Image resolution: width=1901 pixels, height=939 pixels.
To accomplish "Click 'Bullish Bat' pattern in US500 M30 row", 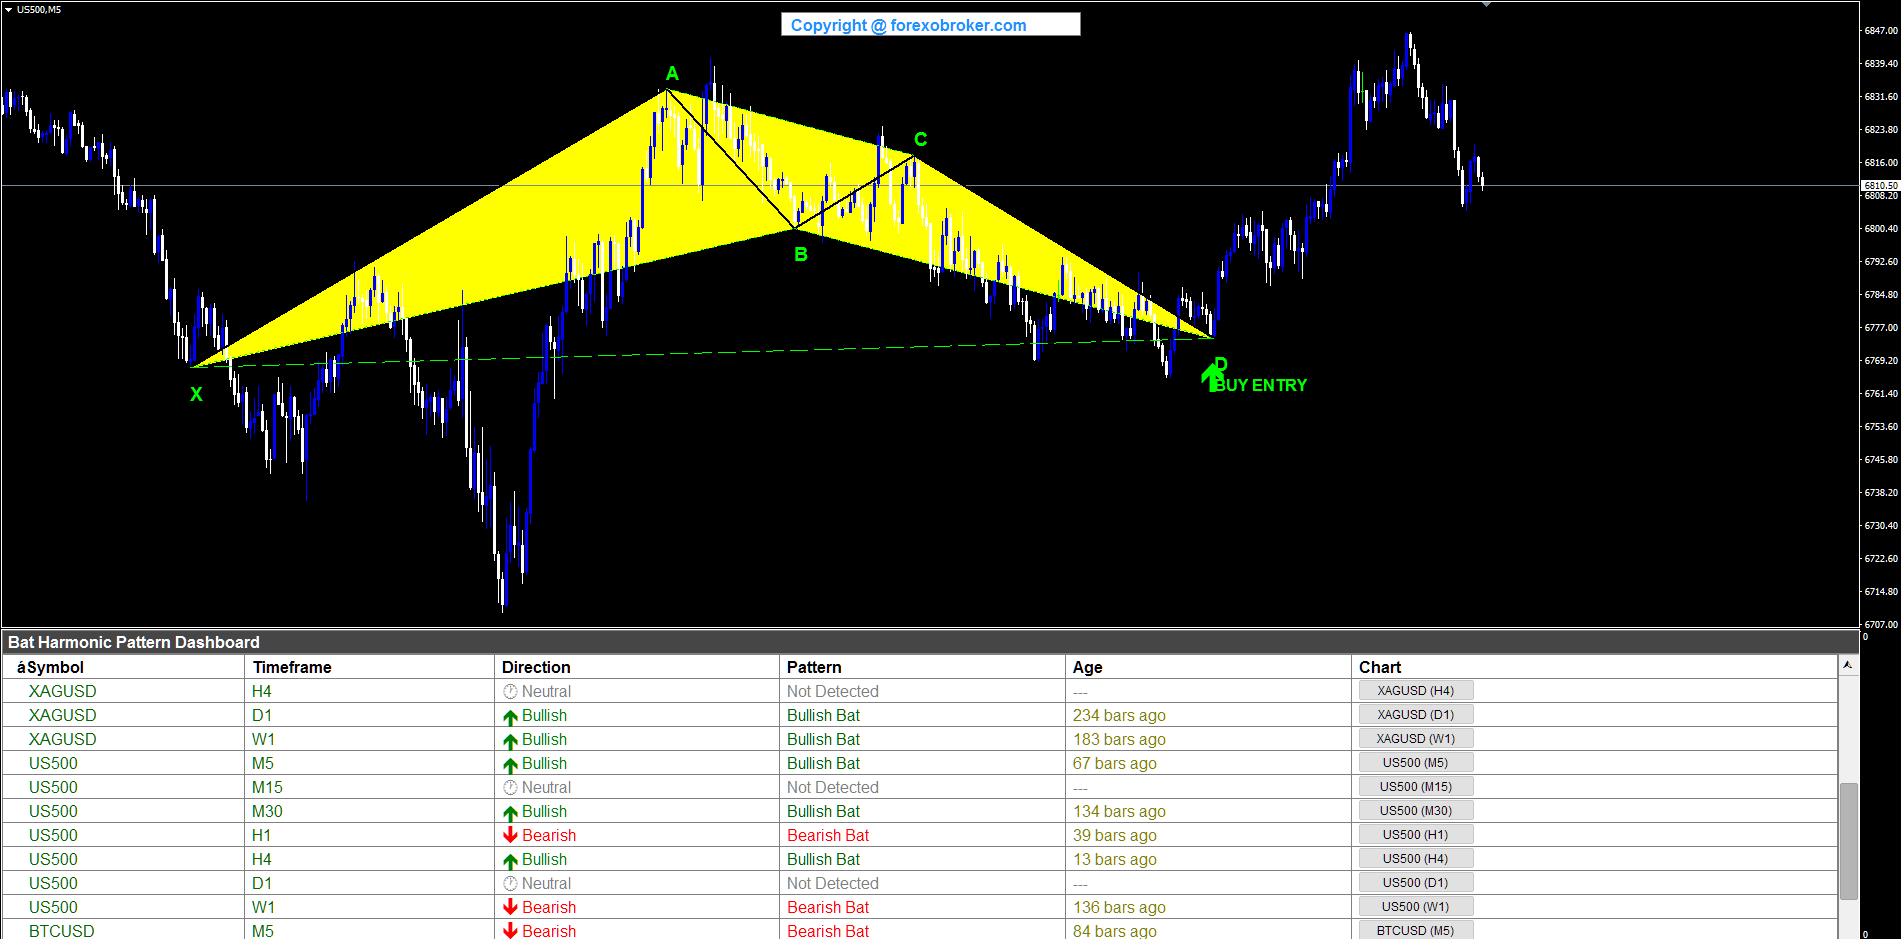I will coord(823,811).
